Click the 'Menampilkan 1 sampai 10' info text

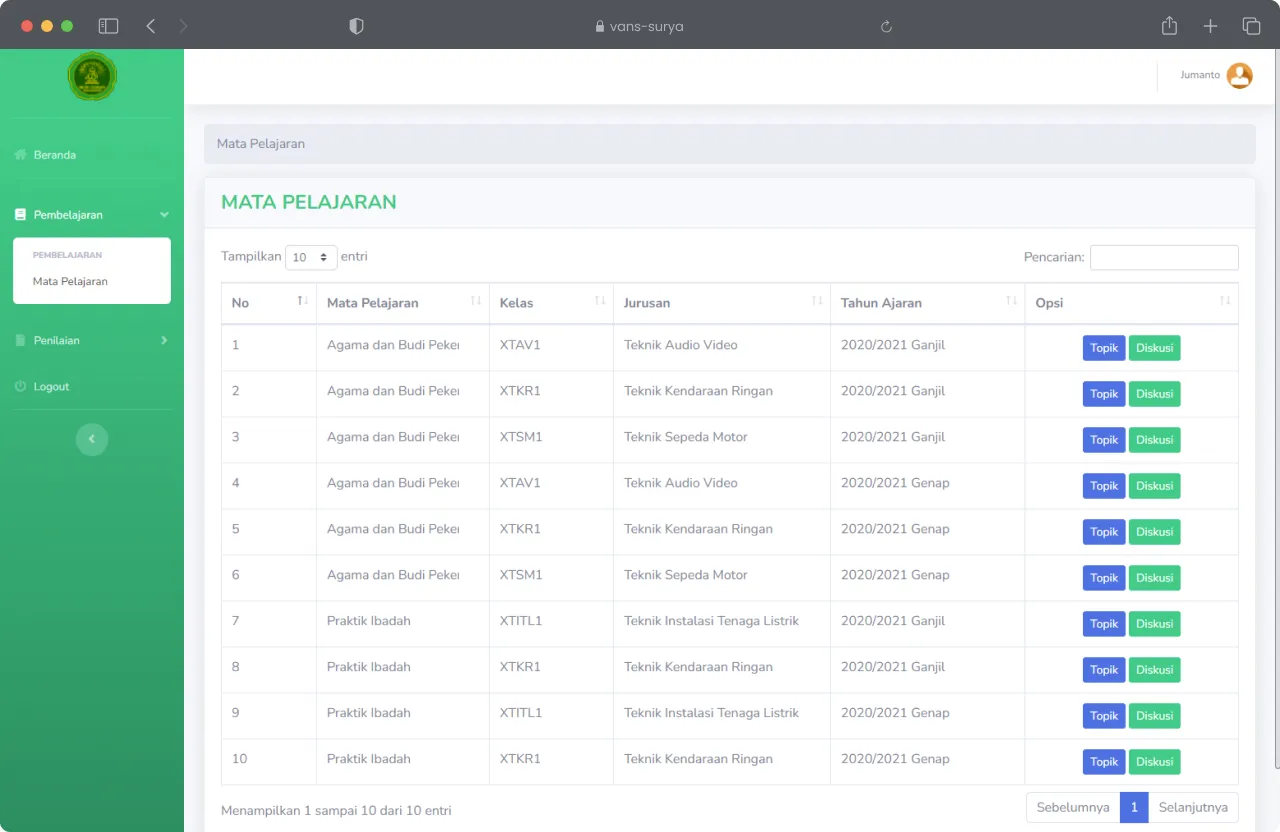(x=336, y=810)
